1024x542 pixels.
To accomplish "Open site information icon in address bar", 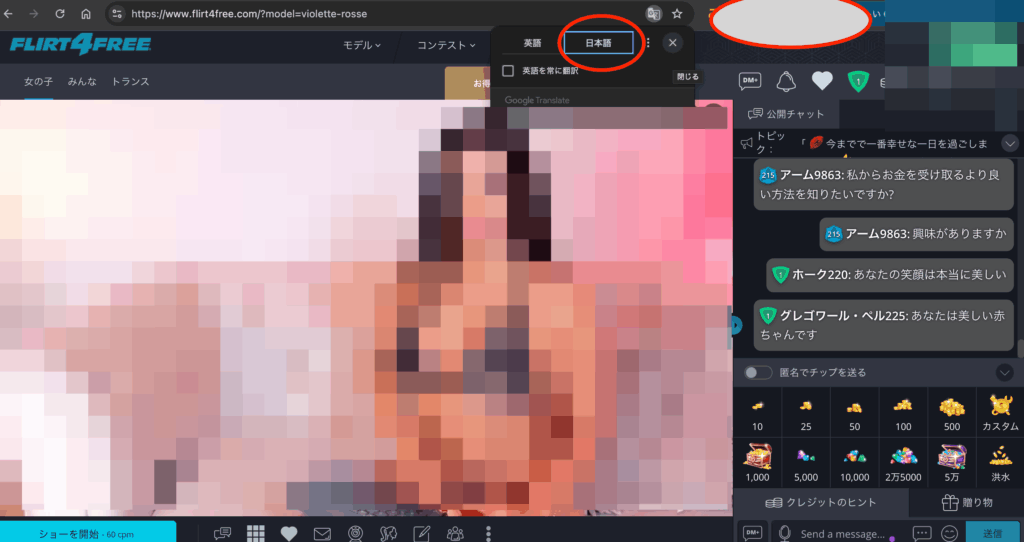I will [116, 13].
